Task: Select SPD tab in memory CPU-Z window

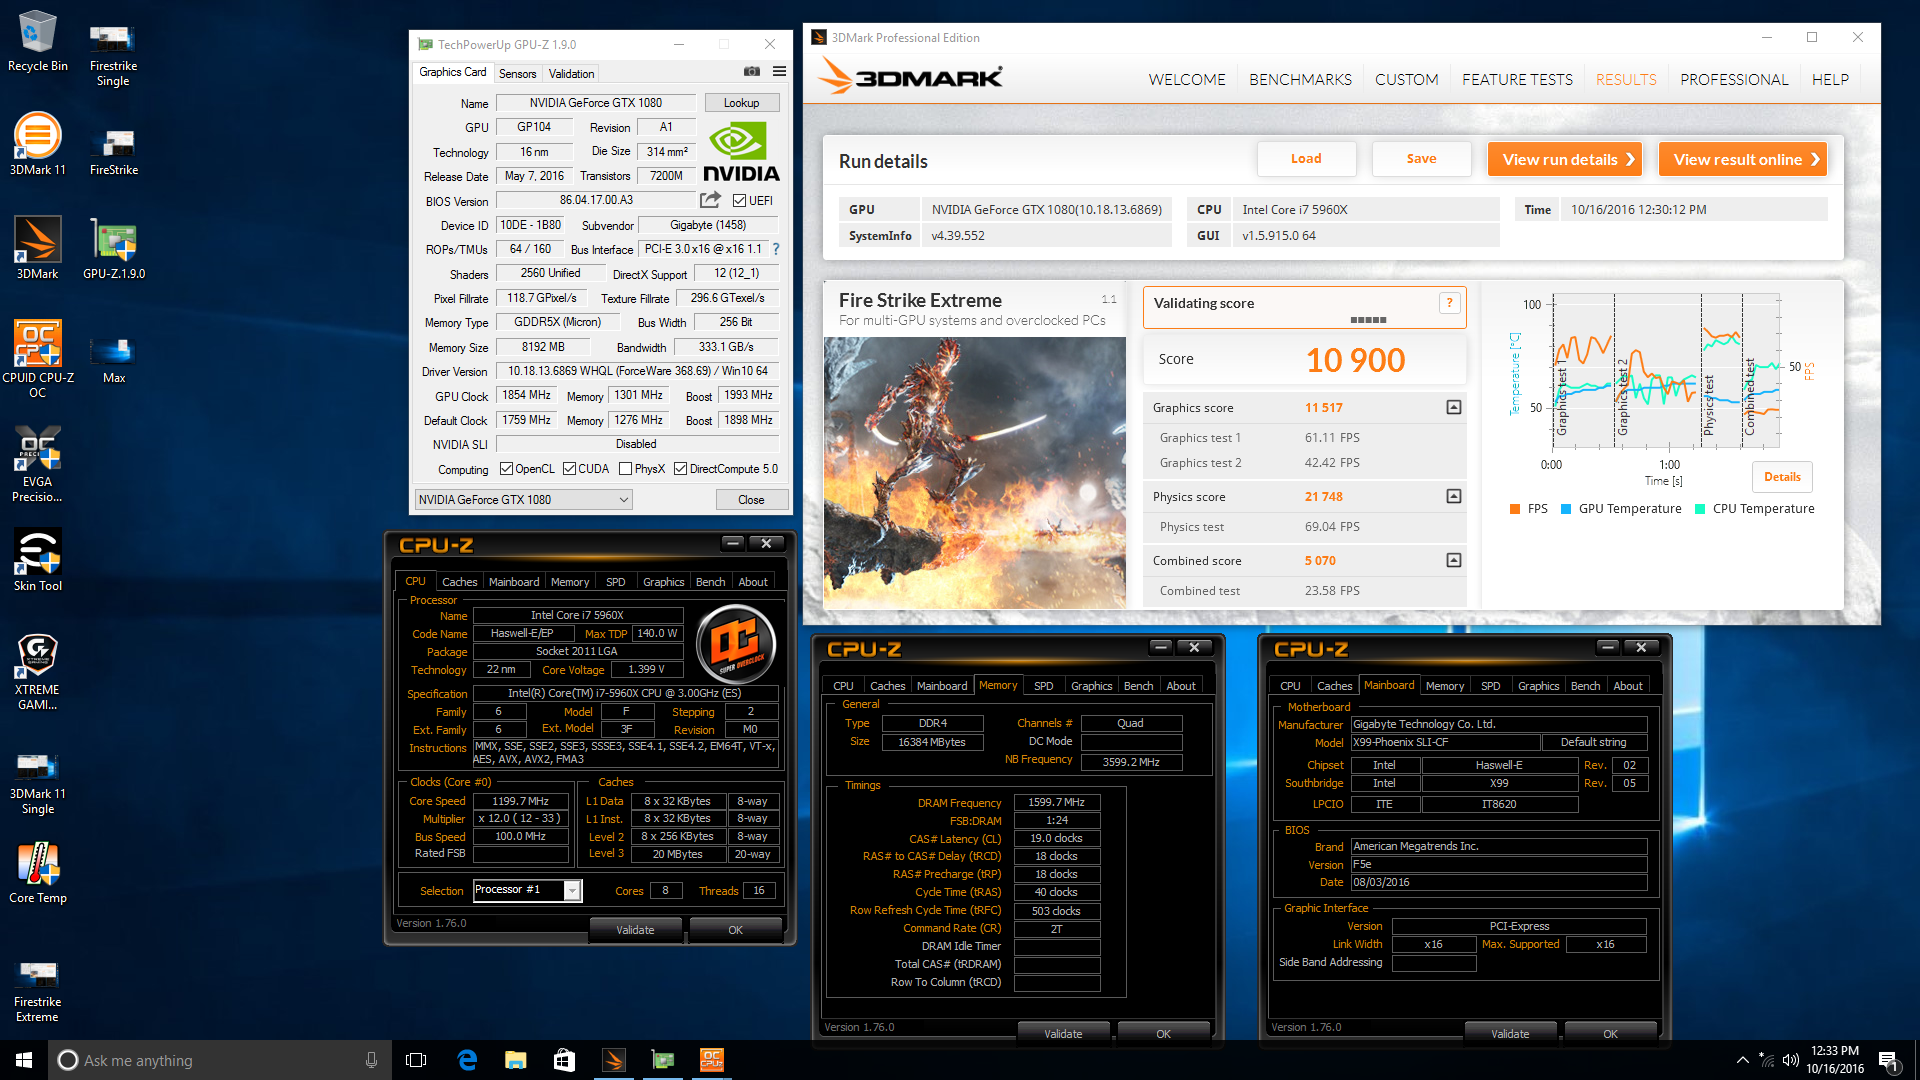Action: tap(1043, 686)
